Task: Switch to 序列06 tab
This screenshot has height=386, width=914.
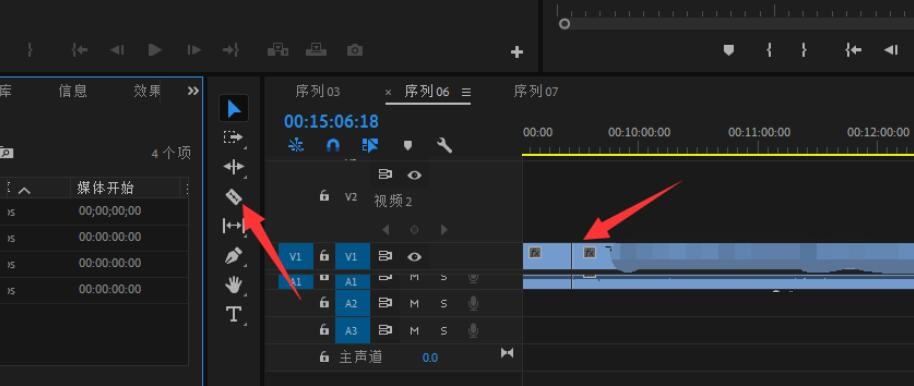Action: tap(427, 92)
